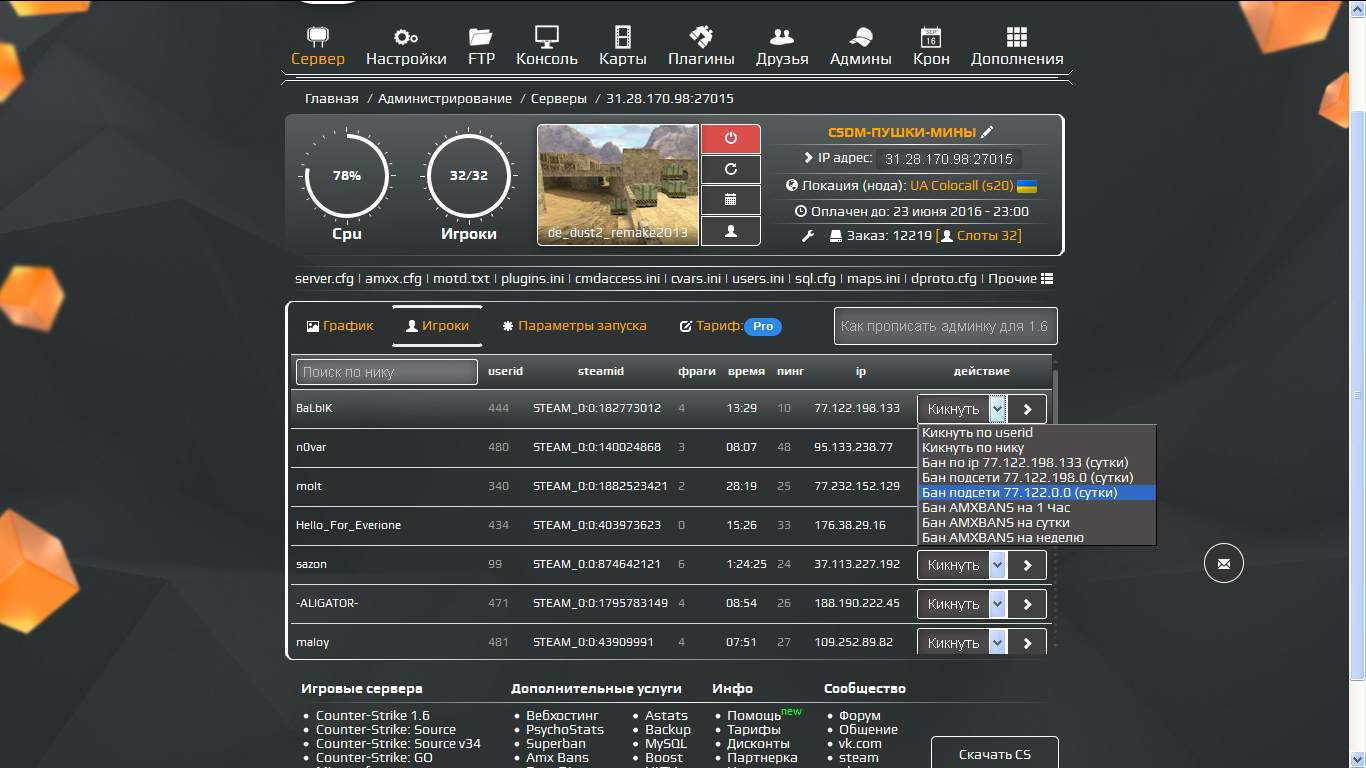
Task: Click the floating envelope message icon
Action: 1223,564
